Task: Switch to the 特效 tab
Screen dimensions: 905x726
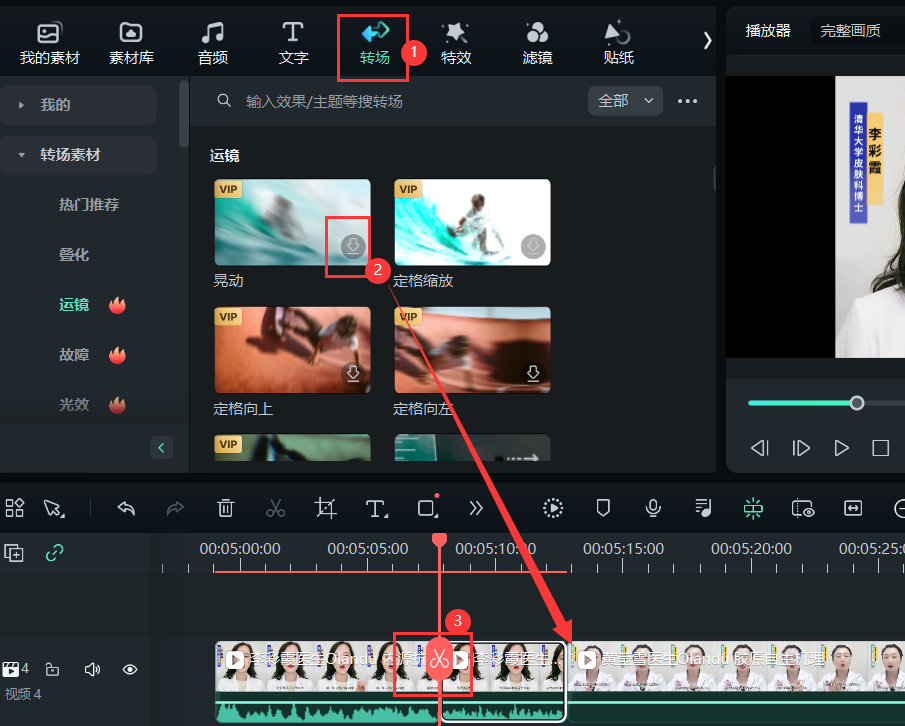Action: click(x=456, y=44)
